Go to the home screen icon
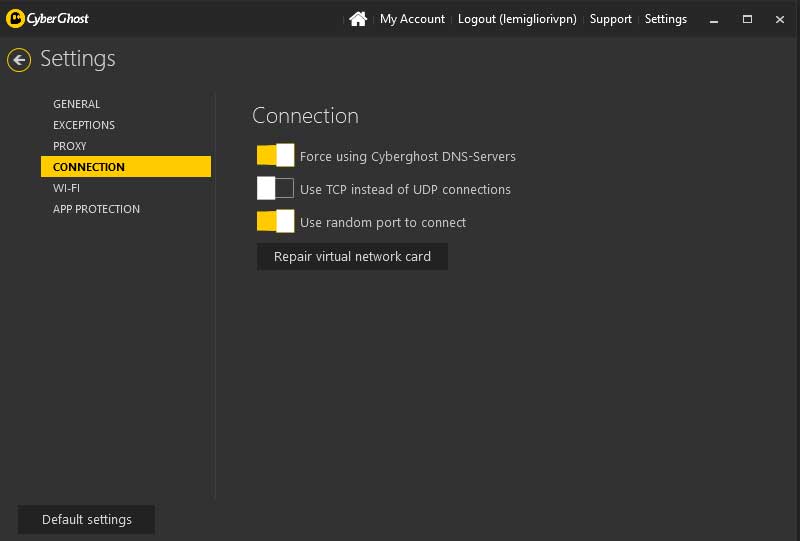Screen dimensions: 800x541 click(358, 19)
